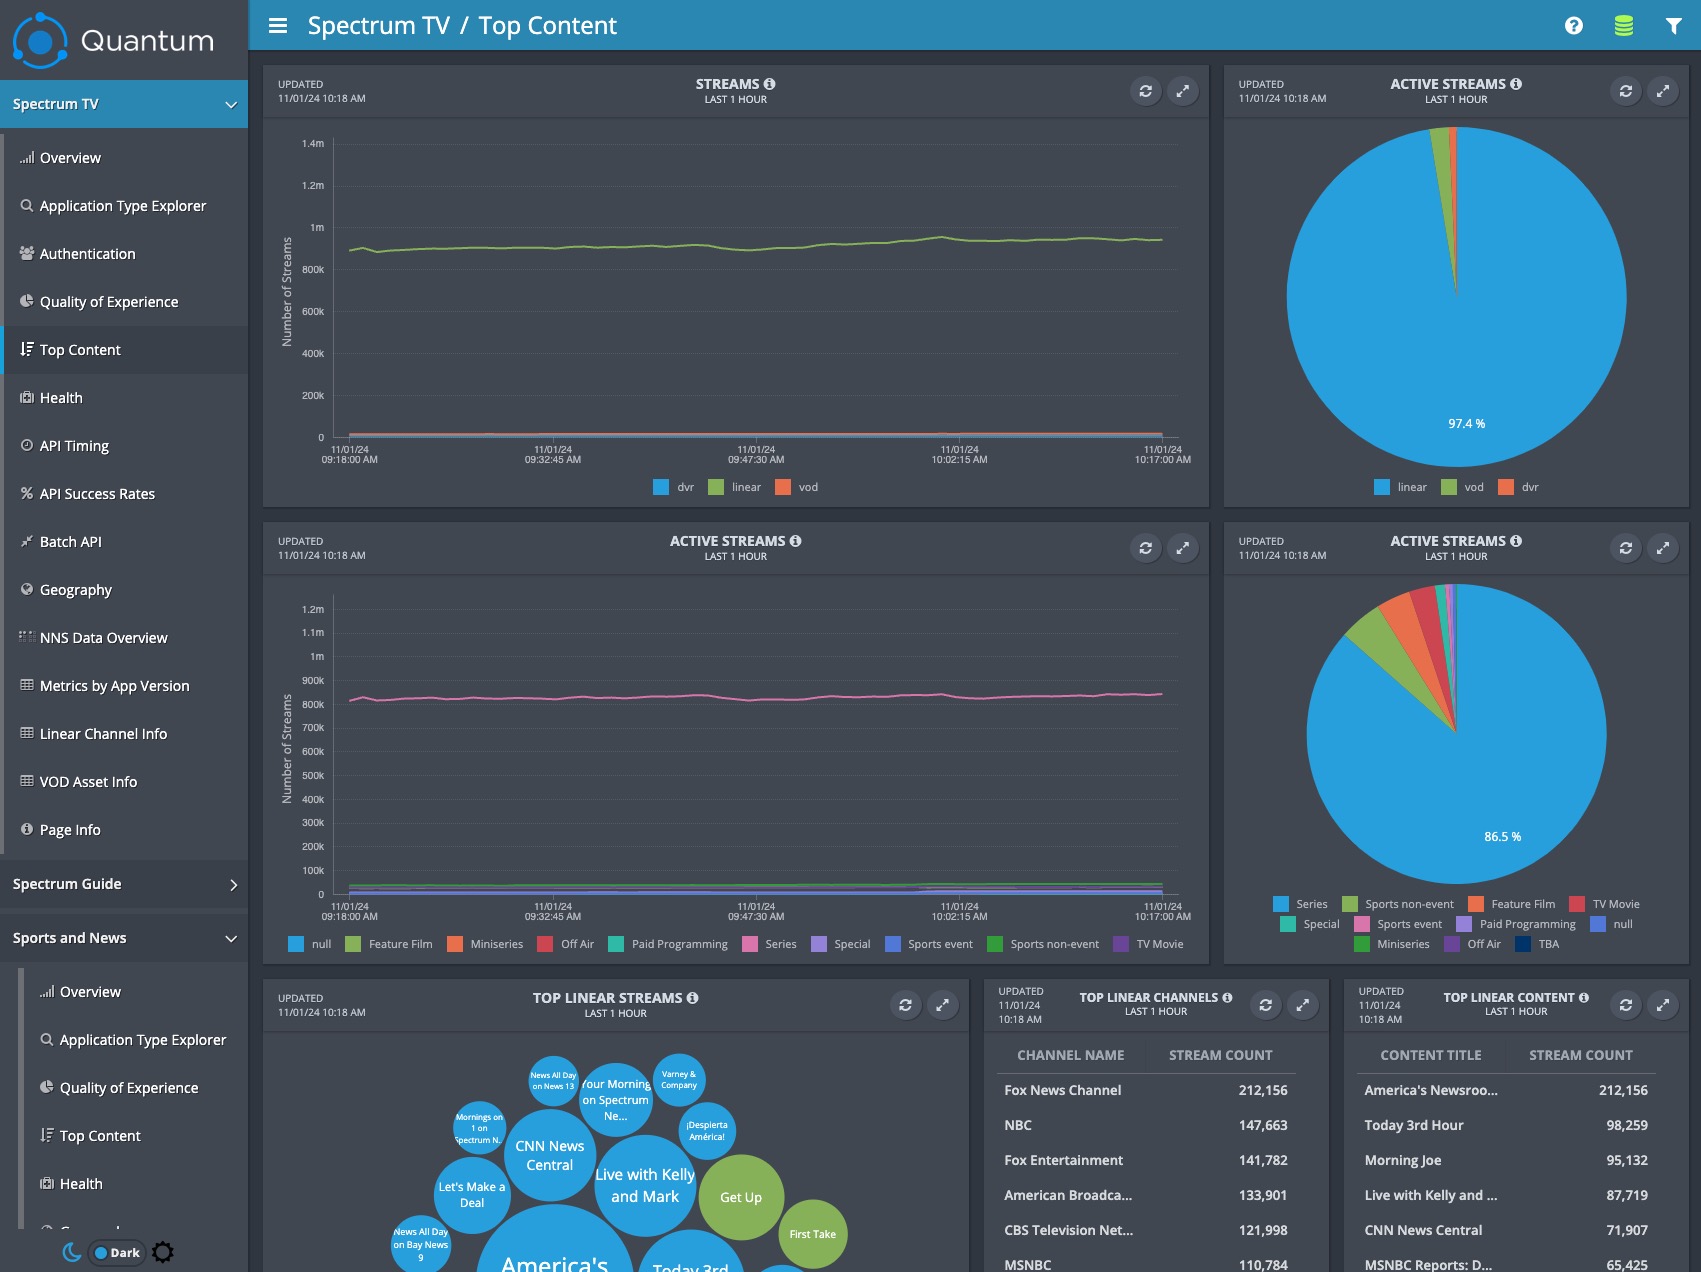Image resolution: width=1701 pixels, height=1272 pixels.
Task: Refresh the Streams line chart panel
Action: 1146,91
